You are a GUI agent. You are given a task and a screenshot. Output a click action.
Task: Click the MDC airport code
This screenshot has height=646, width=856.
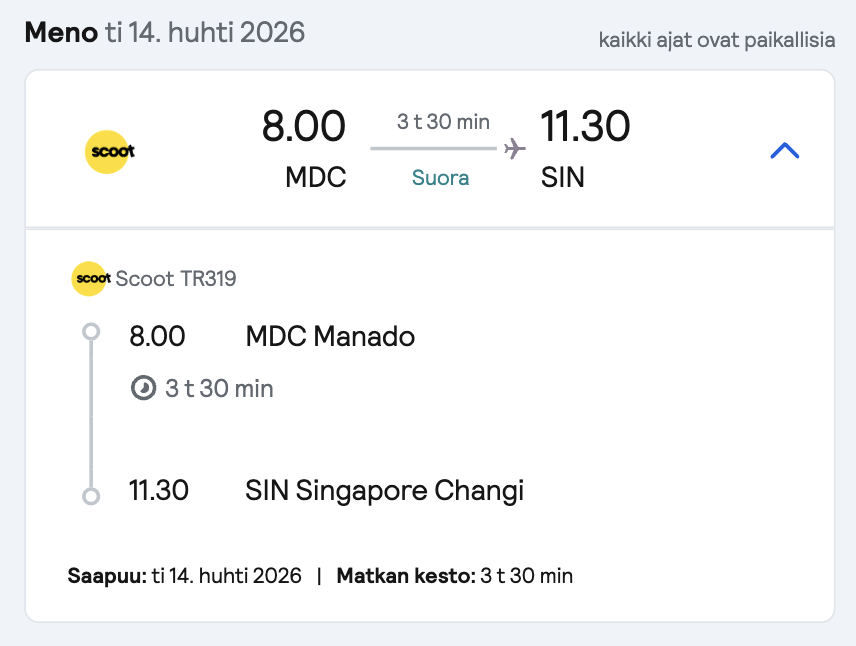pos(316,177)
